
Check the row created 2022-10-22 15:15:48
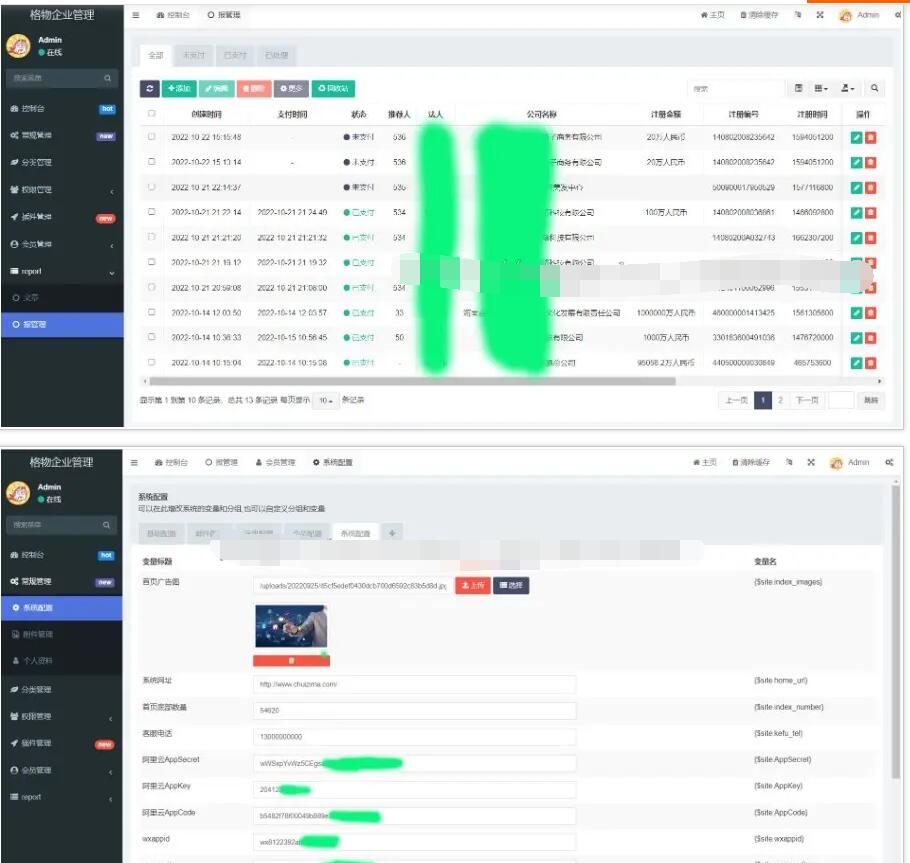click(152, 137)
